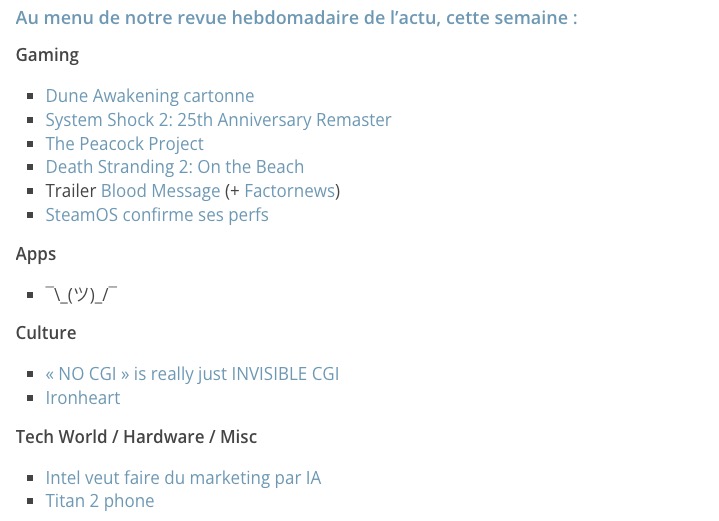Viewport: 719px width, 521px height.
Task: Click the word Trailer before Blood Message
Action: pyautogui.click(x=71, y=191)
